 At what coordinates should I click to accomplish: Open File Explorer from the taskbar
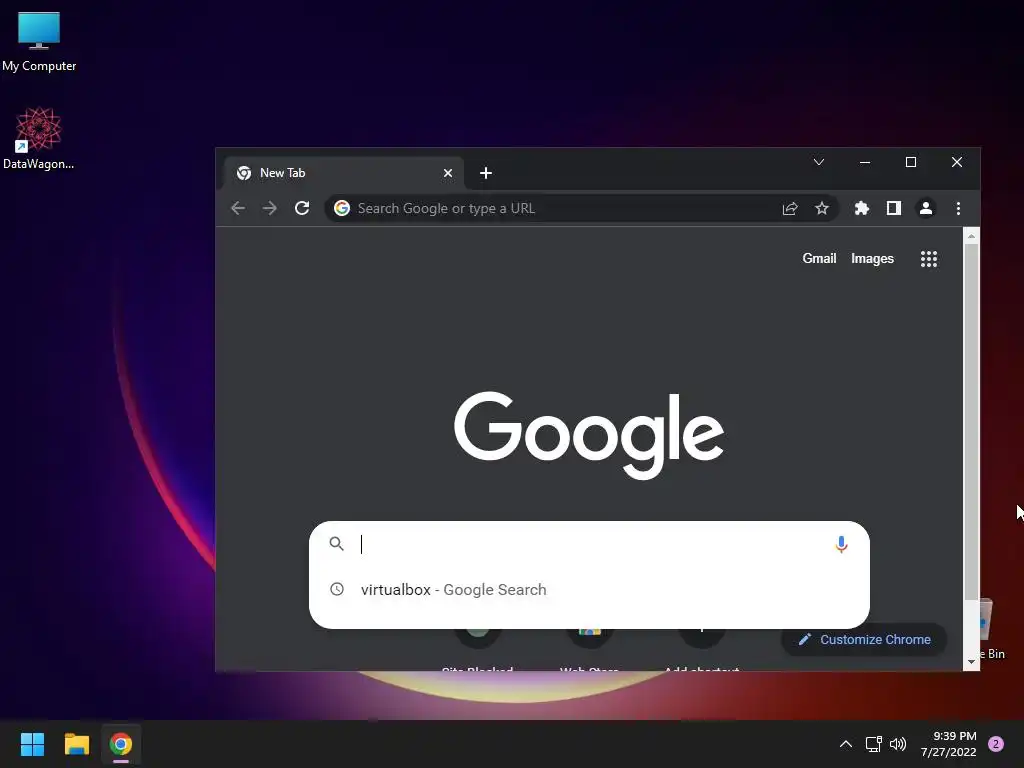(76, 744)
